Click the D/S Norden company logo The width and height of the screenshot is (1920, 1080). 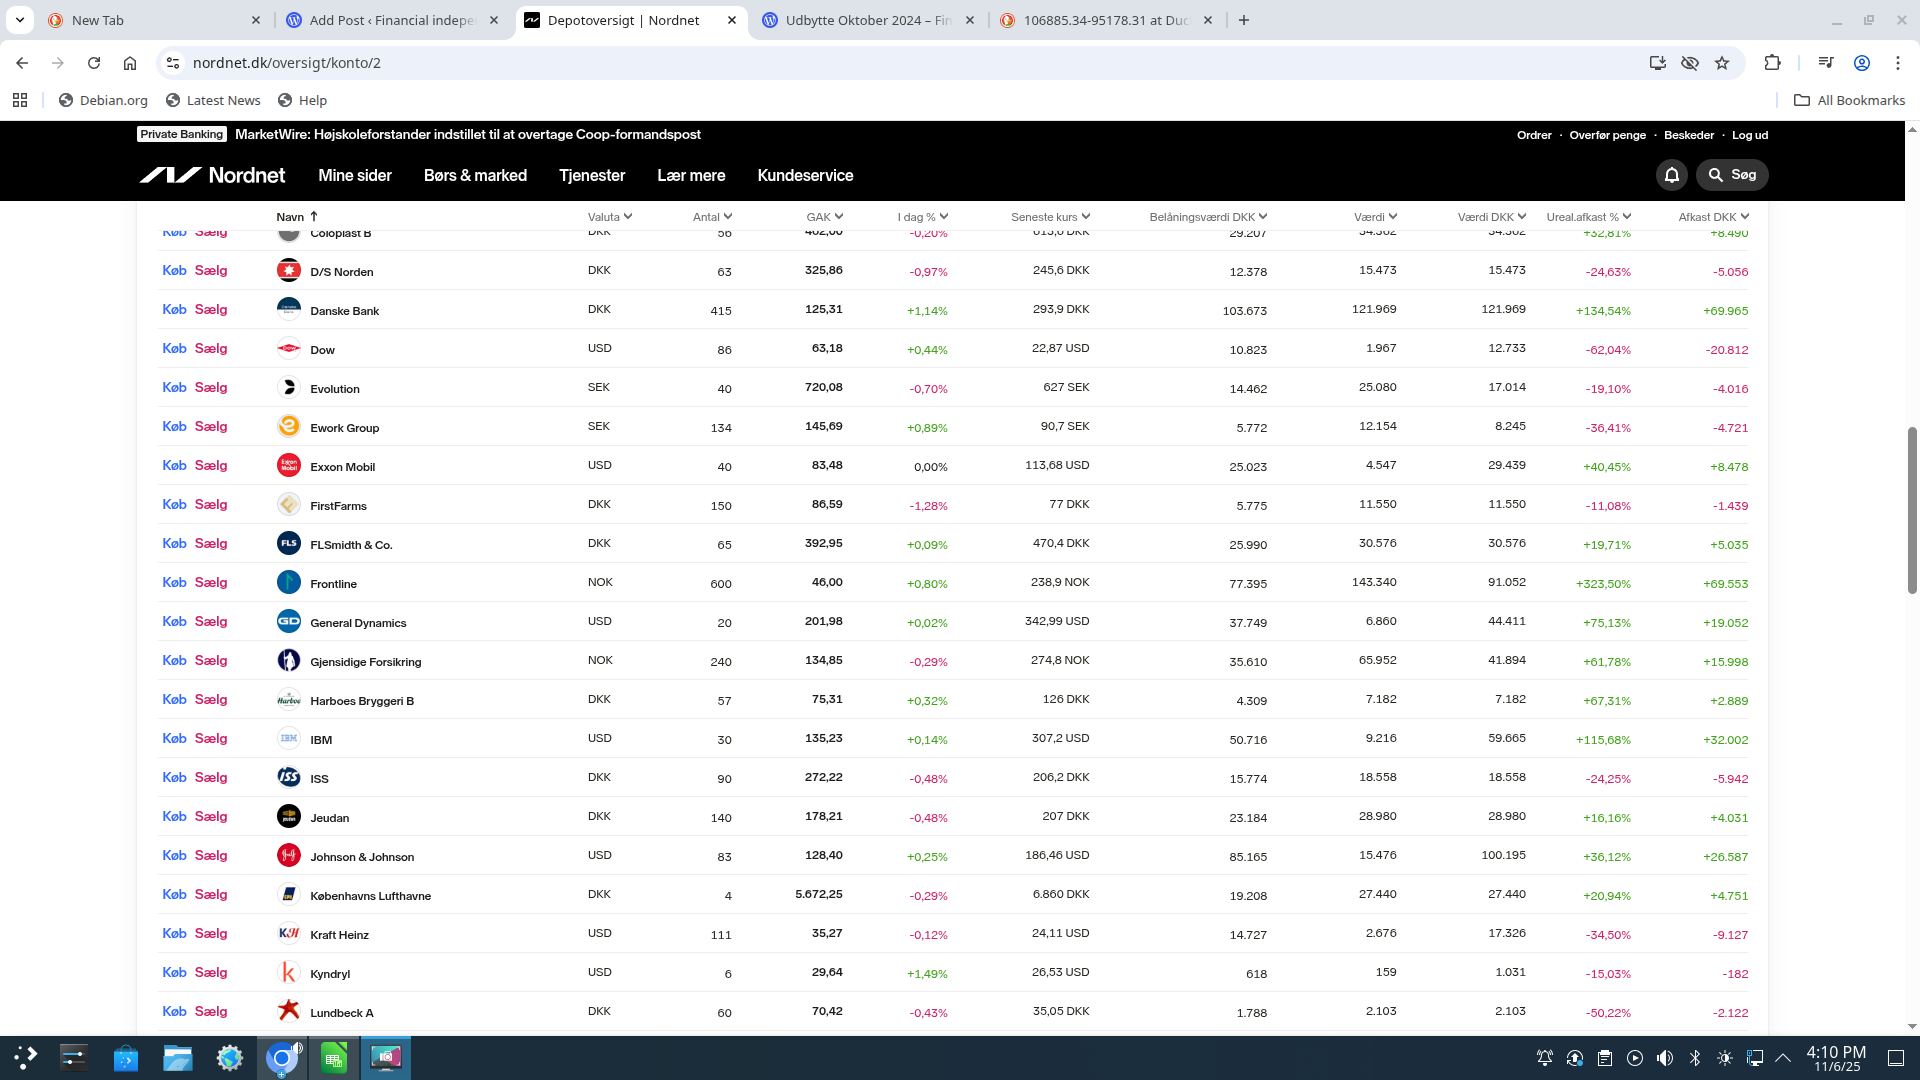pos(289,270)
